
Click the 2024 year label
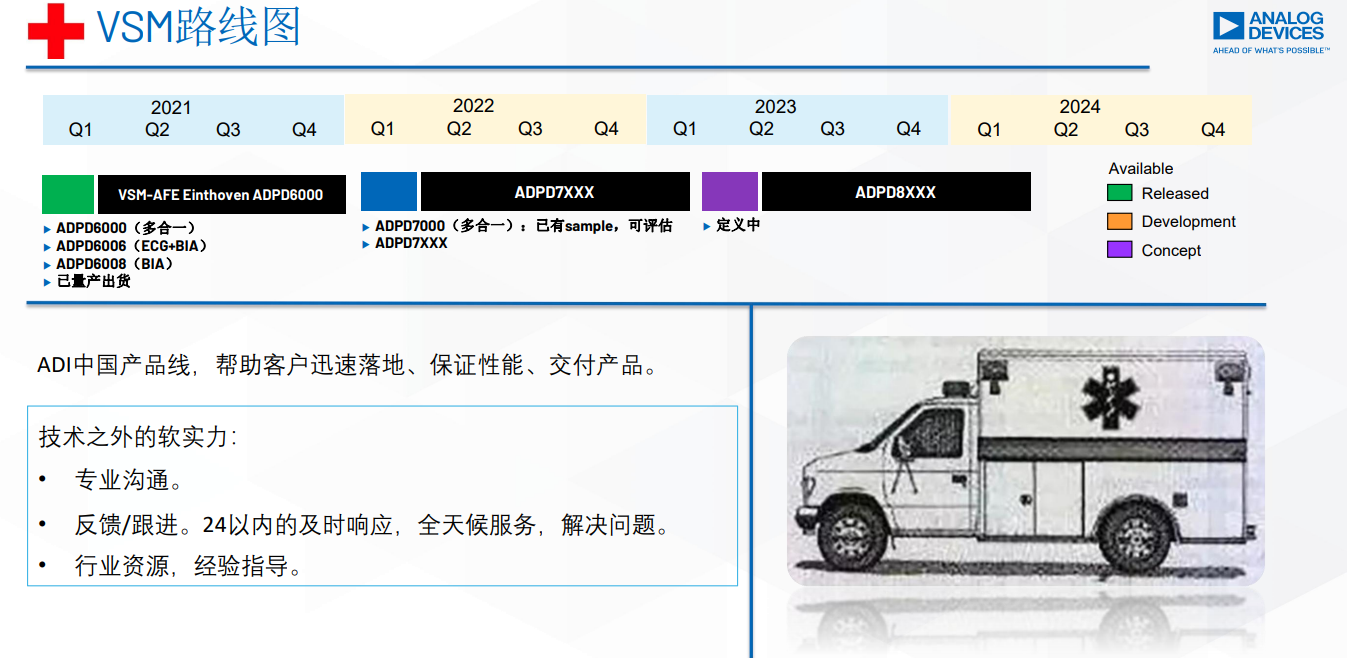[x=1080, y=107]
